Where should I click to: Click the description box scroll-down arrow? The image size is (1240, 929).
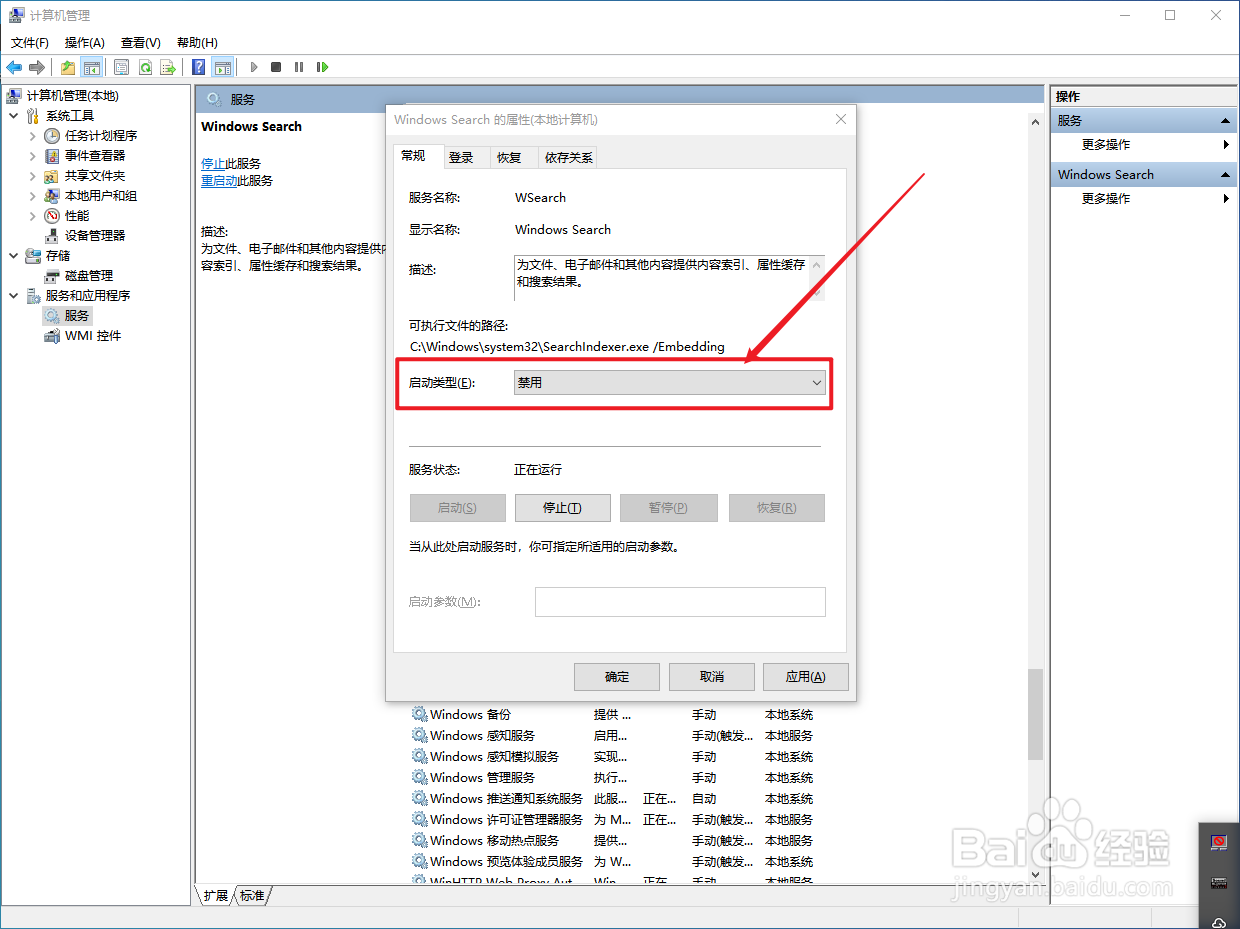(818, 293)
